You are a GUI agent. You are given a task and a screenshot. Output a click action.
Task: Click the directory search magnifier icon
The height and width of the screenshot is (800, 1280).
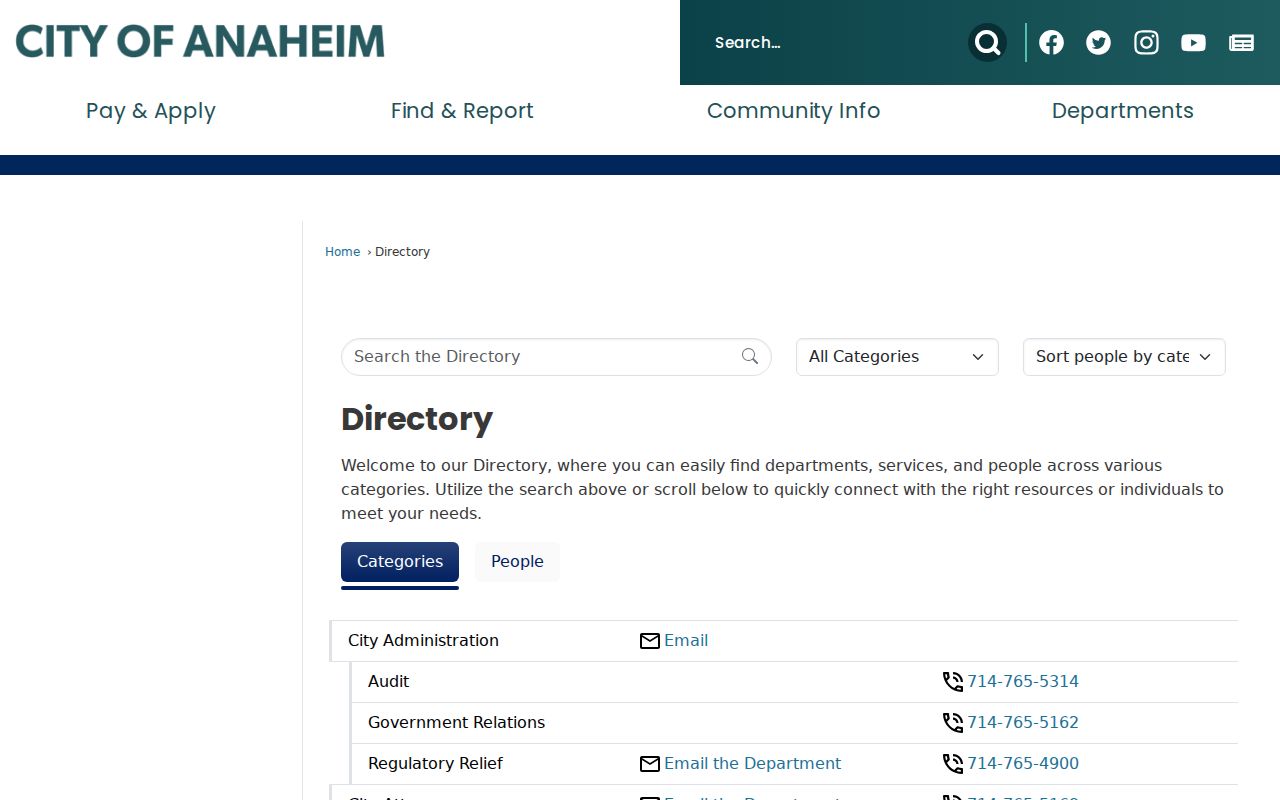click(750, 356)
